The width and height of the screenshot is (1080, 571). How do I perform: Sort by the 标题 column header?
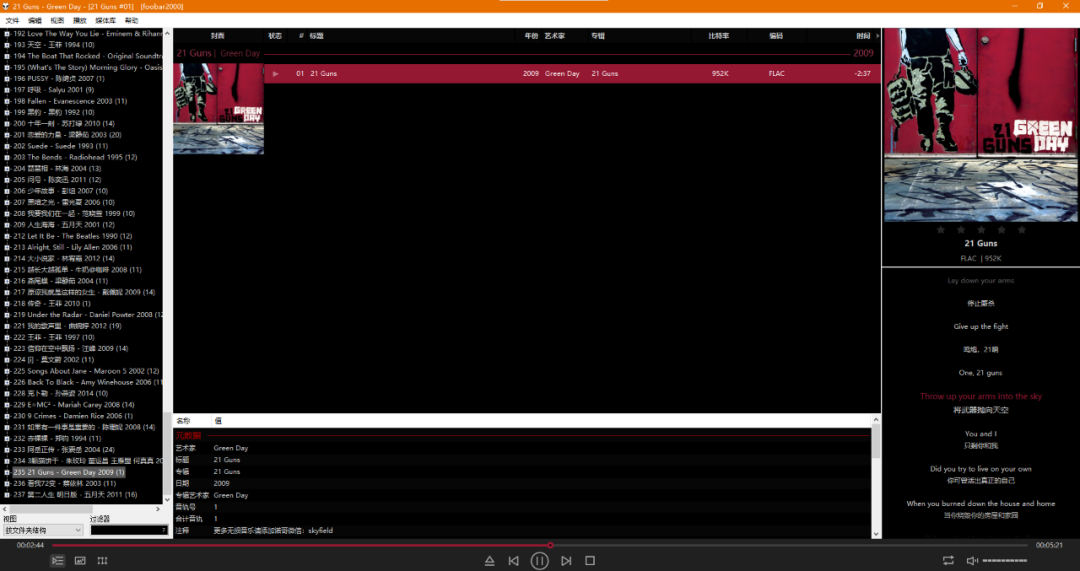tap(316, 36)
